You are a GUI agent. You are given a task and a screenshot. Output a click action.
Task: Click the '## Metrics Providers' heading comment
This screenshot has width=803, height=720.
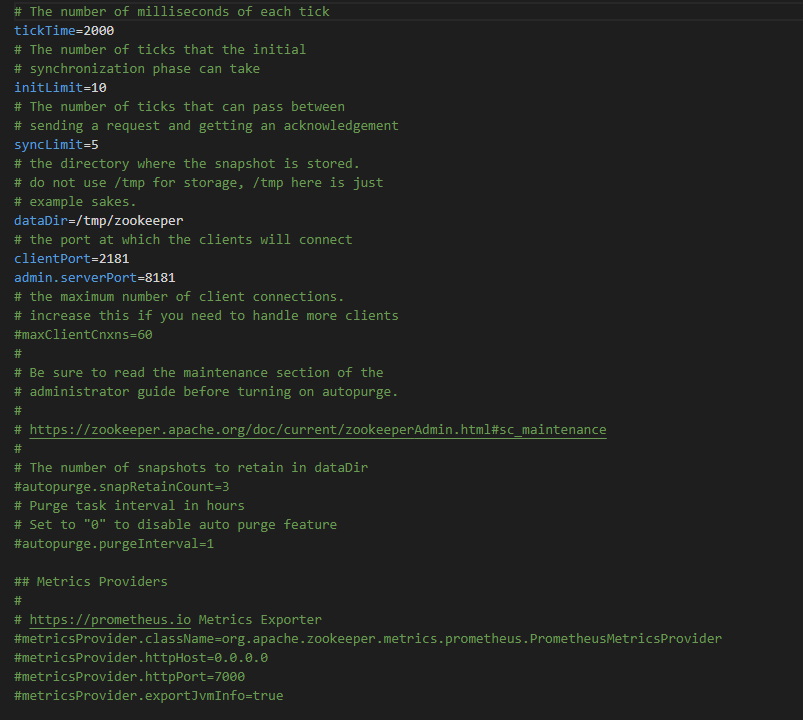(x=91, y=581)
